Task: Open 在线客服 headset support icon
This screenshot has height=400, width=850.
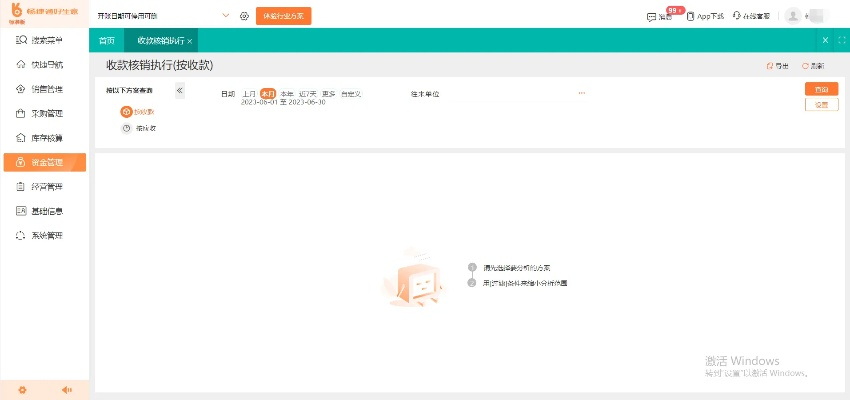Action: click(737, 16)
